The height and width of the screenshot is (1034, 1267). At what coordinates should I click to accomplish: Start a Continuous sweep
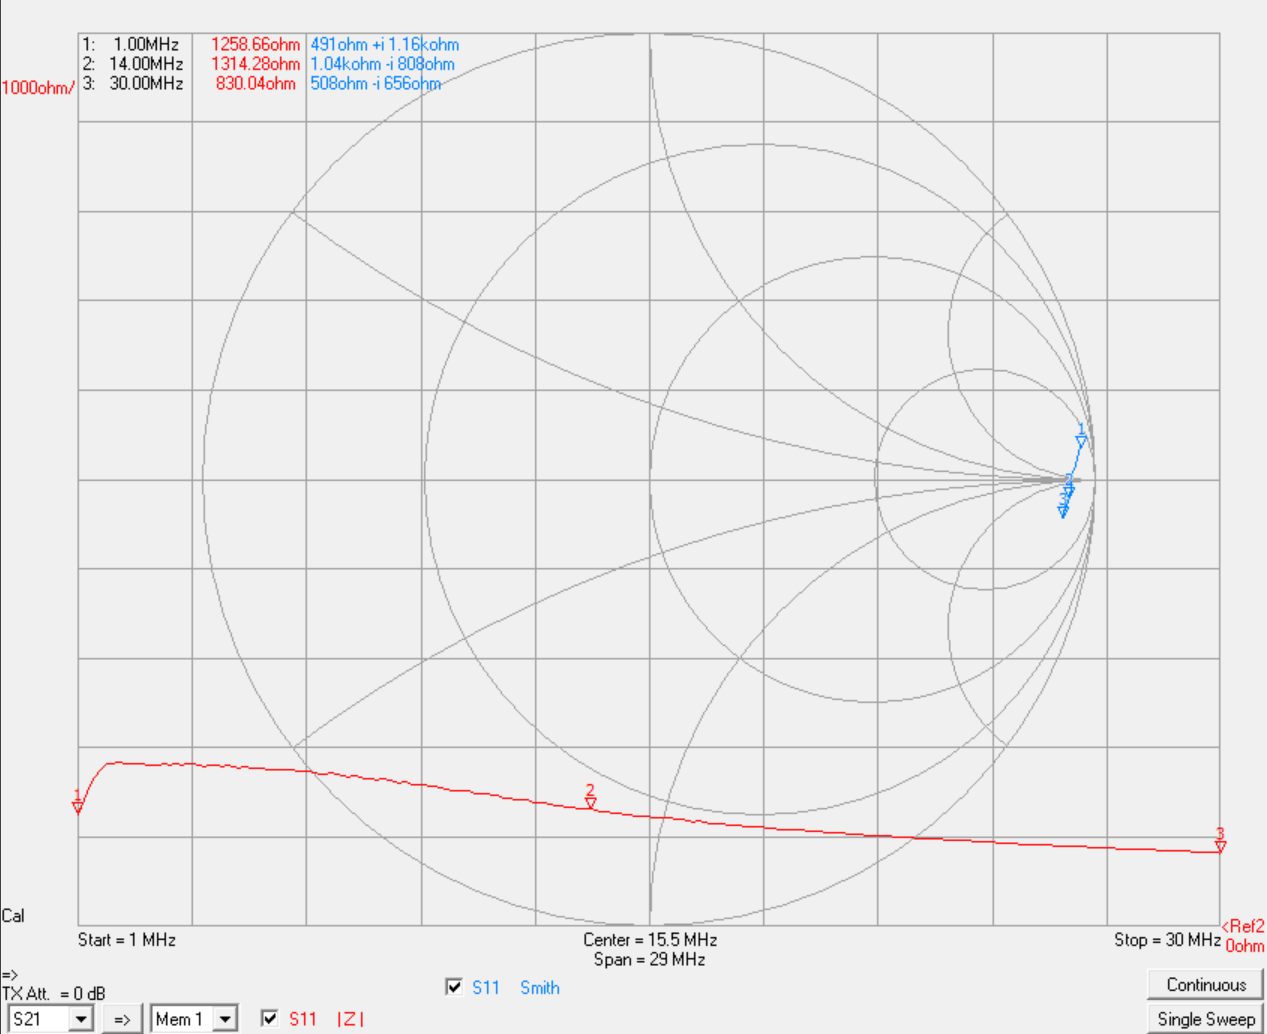[1206, 985]
